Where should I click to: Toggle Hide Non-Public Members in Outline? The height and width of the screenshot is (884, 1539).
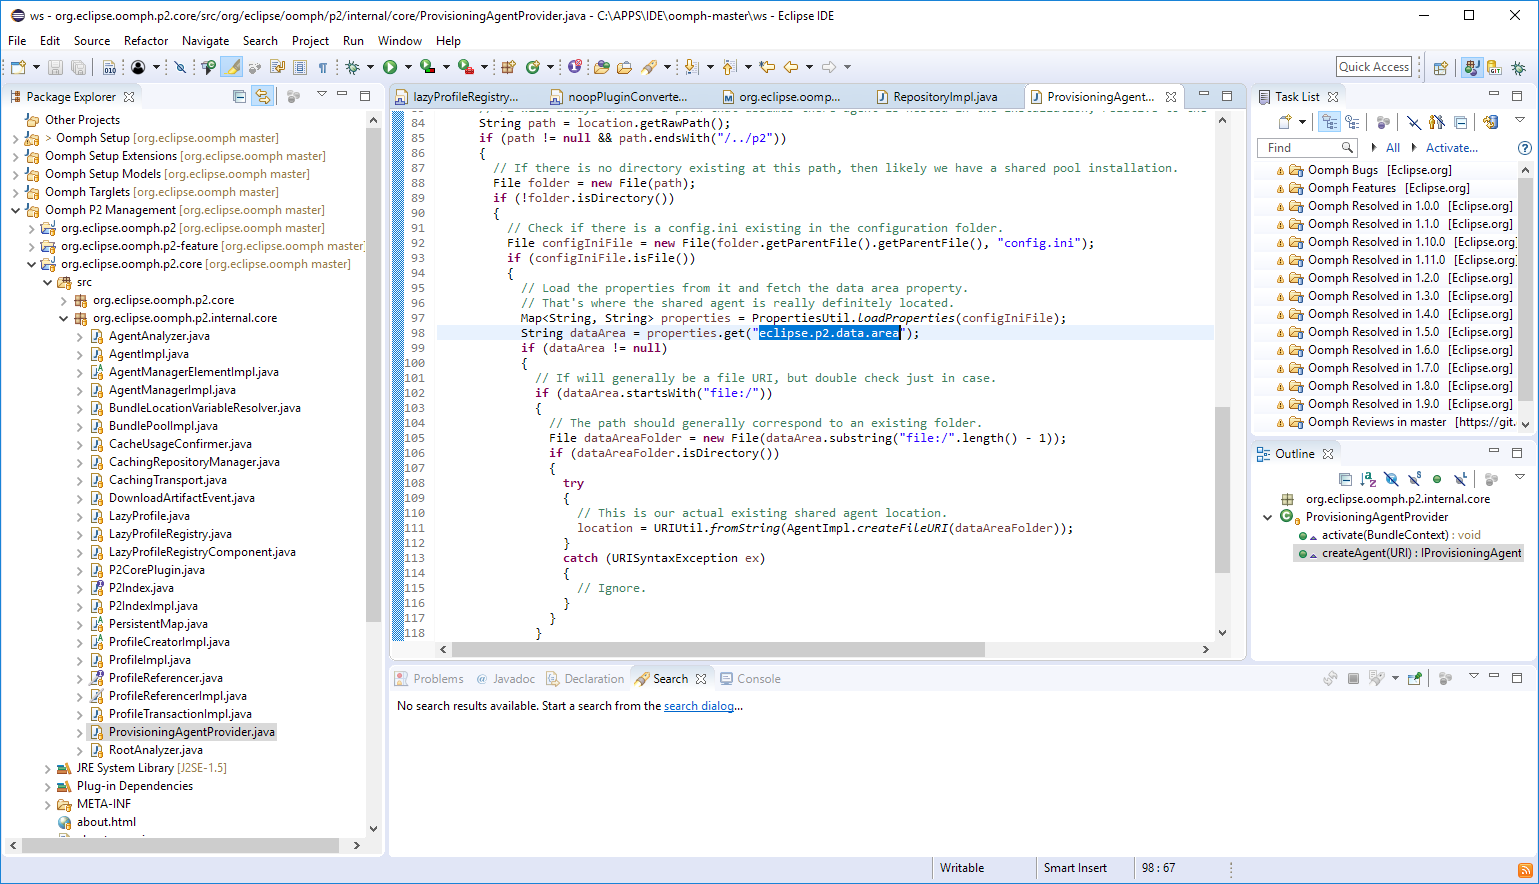pos(1437,479)
